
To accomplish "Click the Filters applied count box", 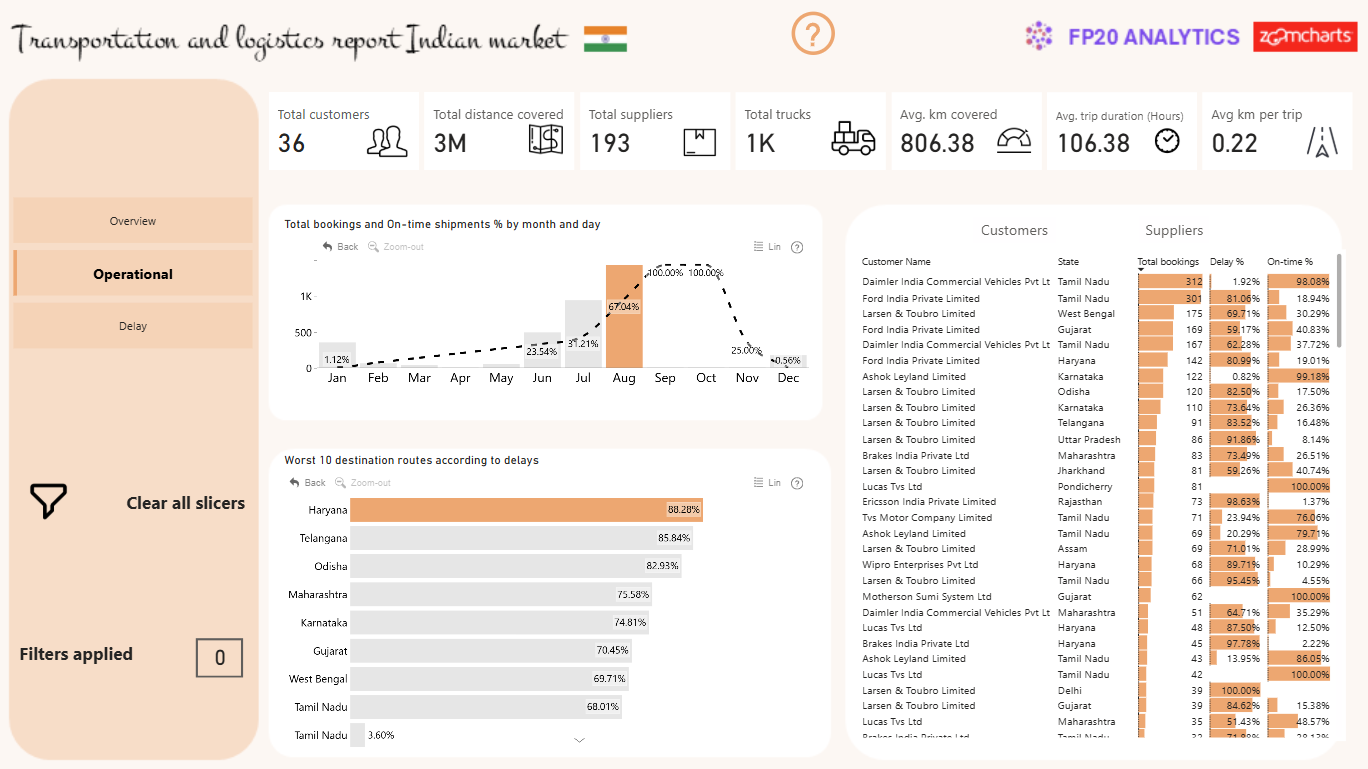I will coord(219,657).
